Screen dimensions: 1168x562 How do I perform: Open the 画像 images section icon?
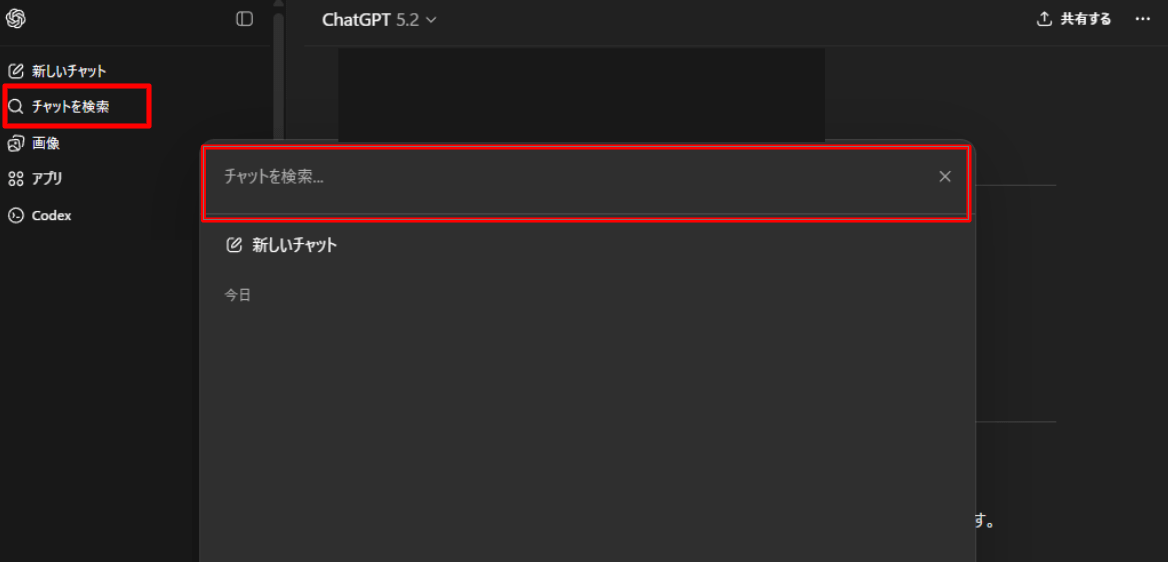16,143
